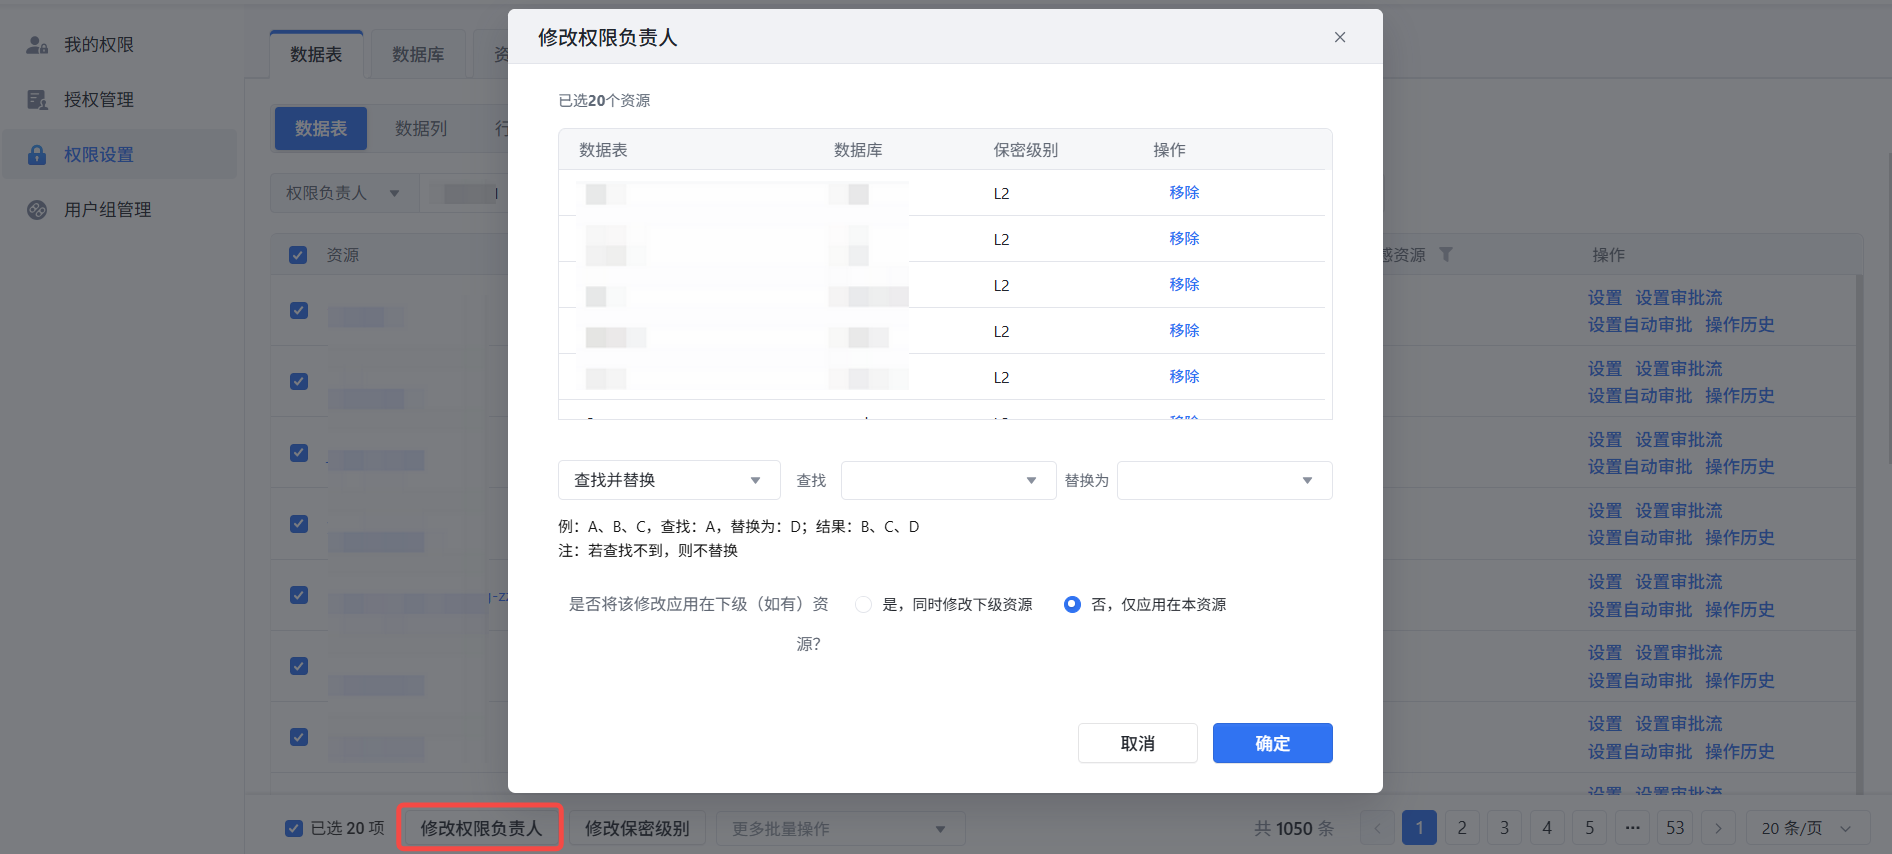Uncheck the fourth resource row checkbox
Viewport: 1892px width, 854px height.
[299, 523]
